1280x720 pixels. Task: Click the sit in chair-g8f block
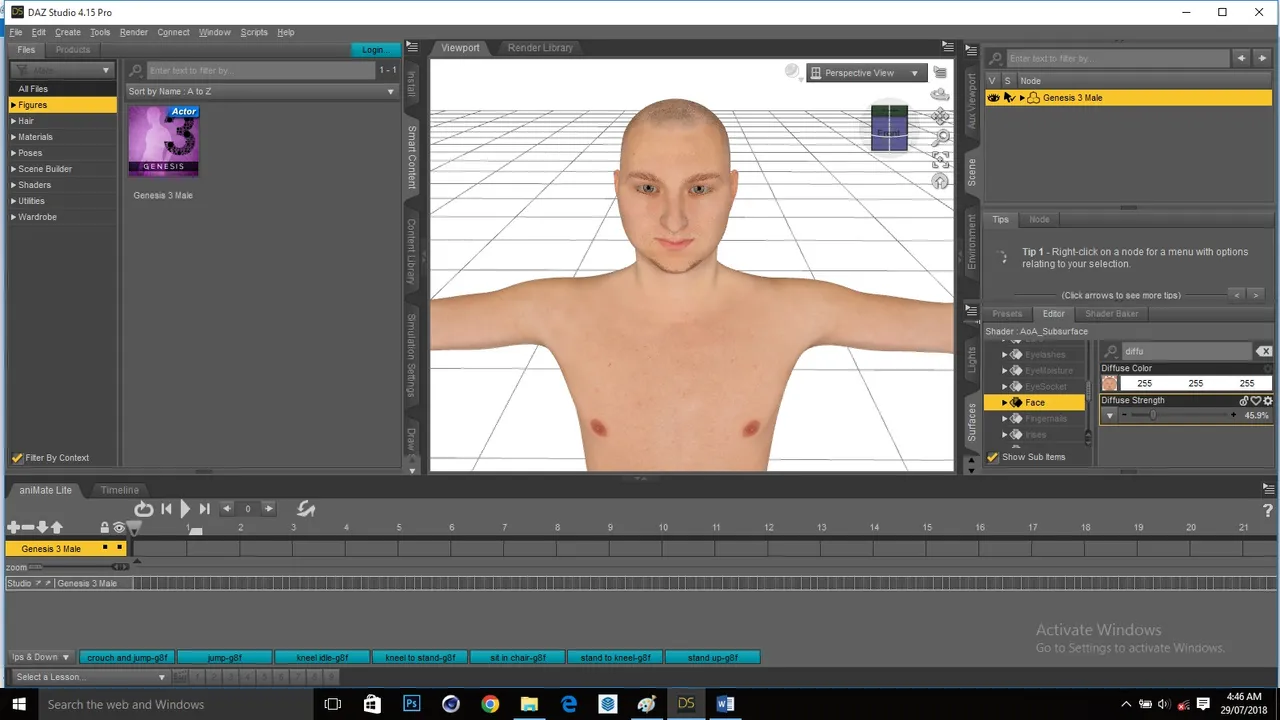(518, 657)
